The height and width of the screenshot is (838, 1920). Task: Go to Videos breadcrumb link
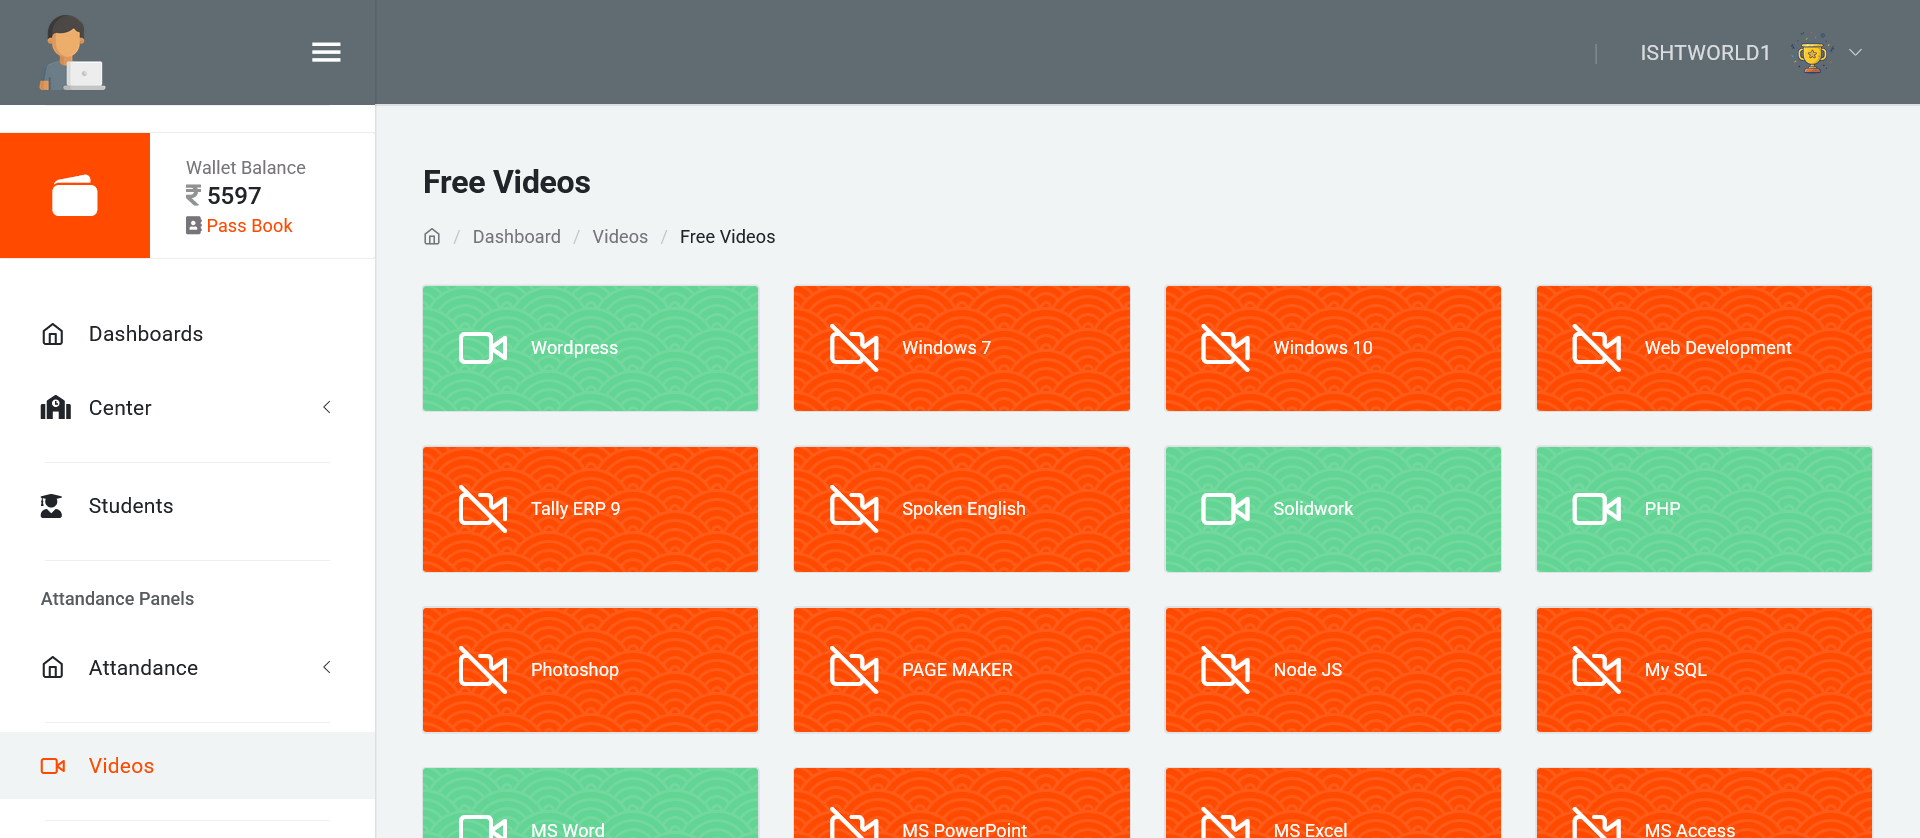(x=620, y=237)
